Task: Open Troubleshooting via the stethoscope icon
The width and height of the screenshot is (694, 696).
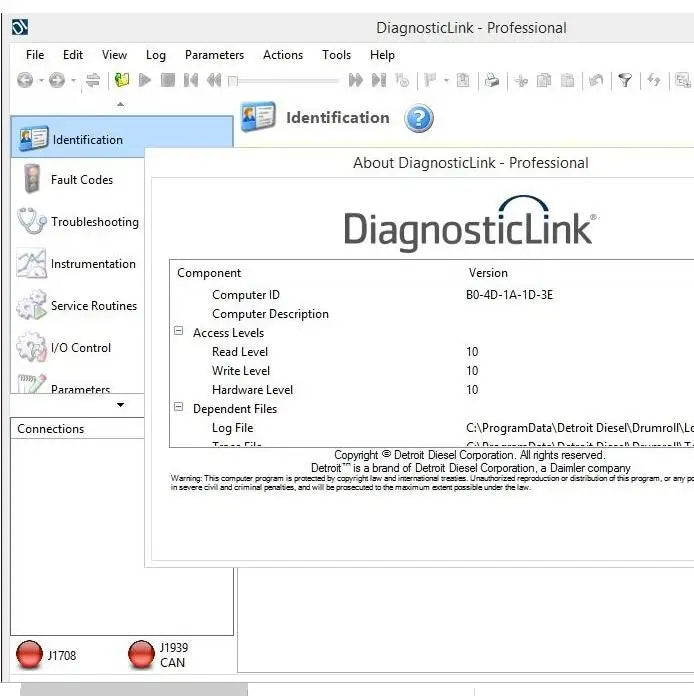Action: tap(32, 222)
